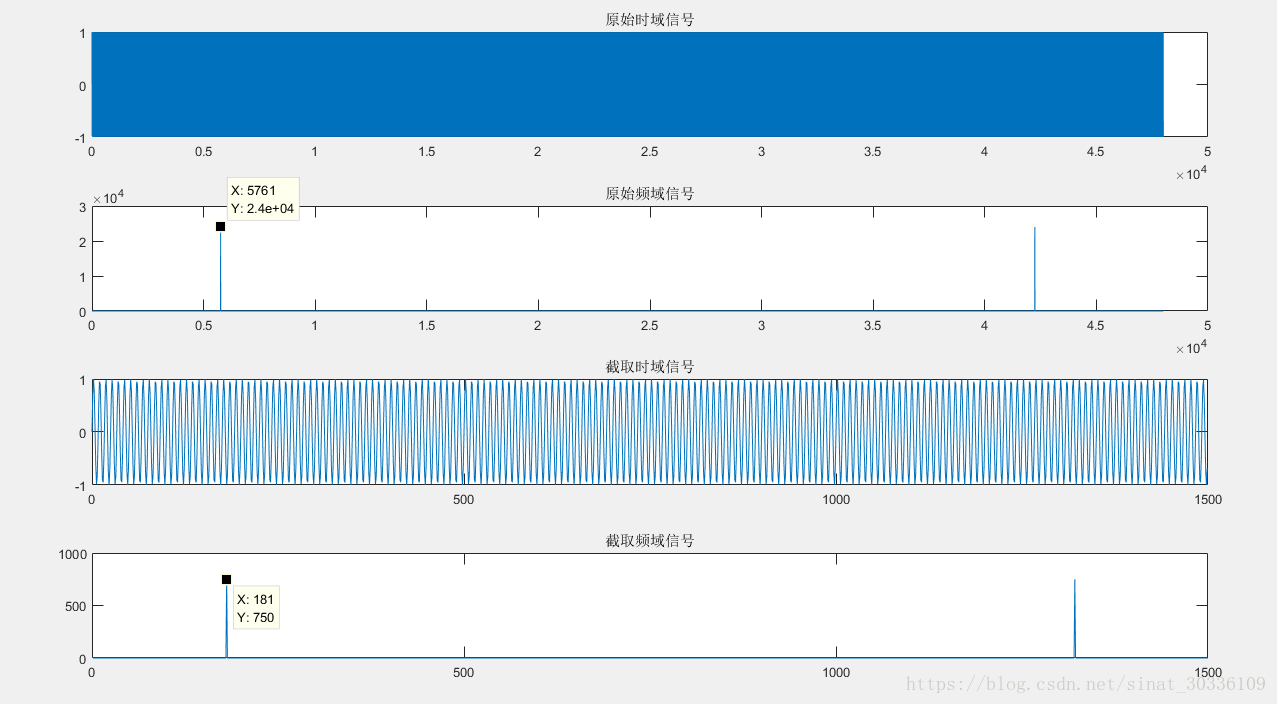Click the 2.5 x-axis tick under 原始时域信号
Image resolution: width=1277 pixels, height=704 pixels.
(x=649, y=152)
